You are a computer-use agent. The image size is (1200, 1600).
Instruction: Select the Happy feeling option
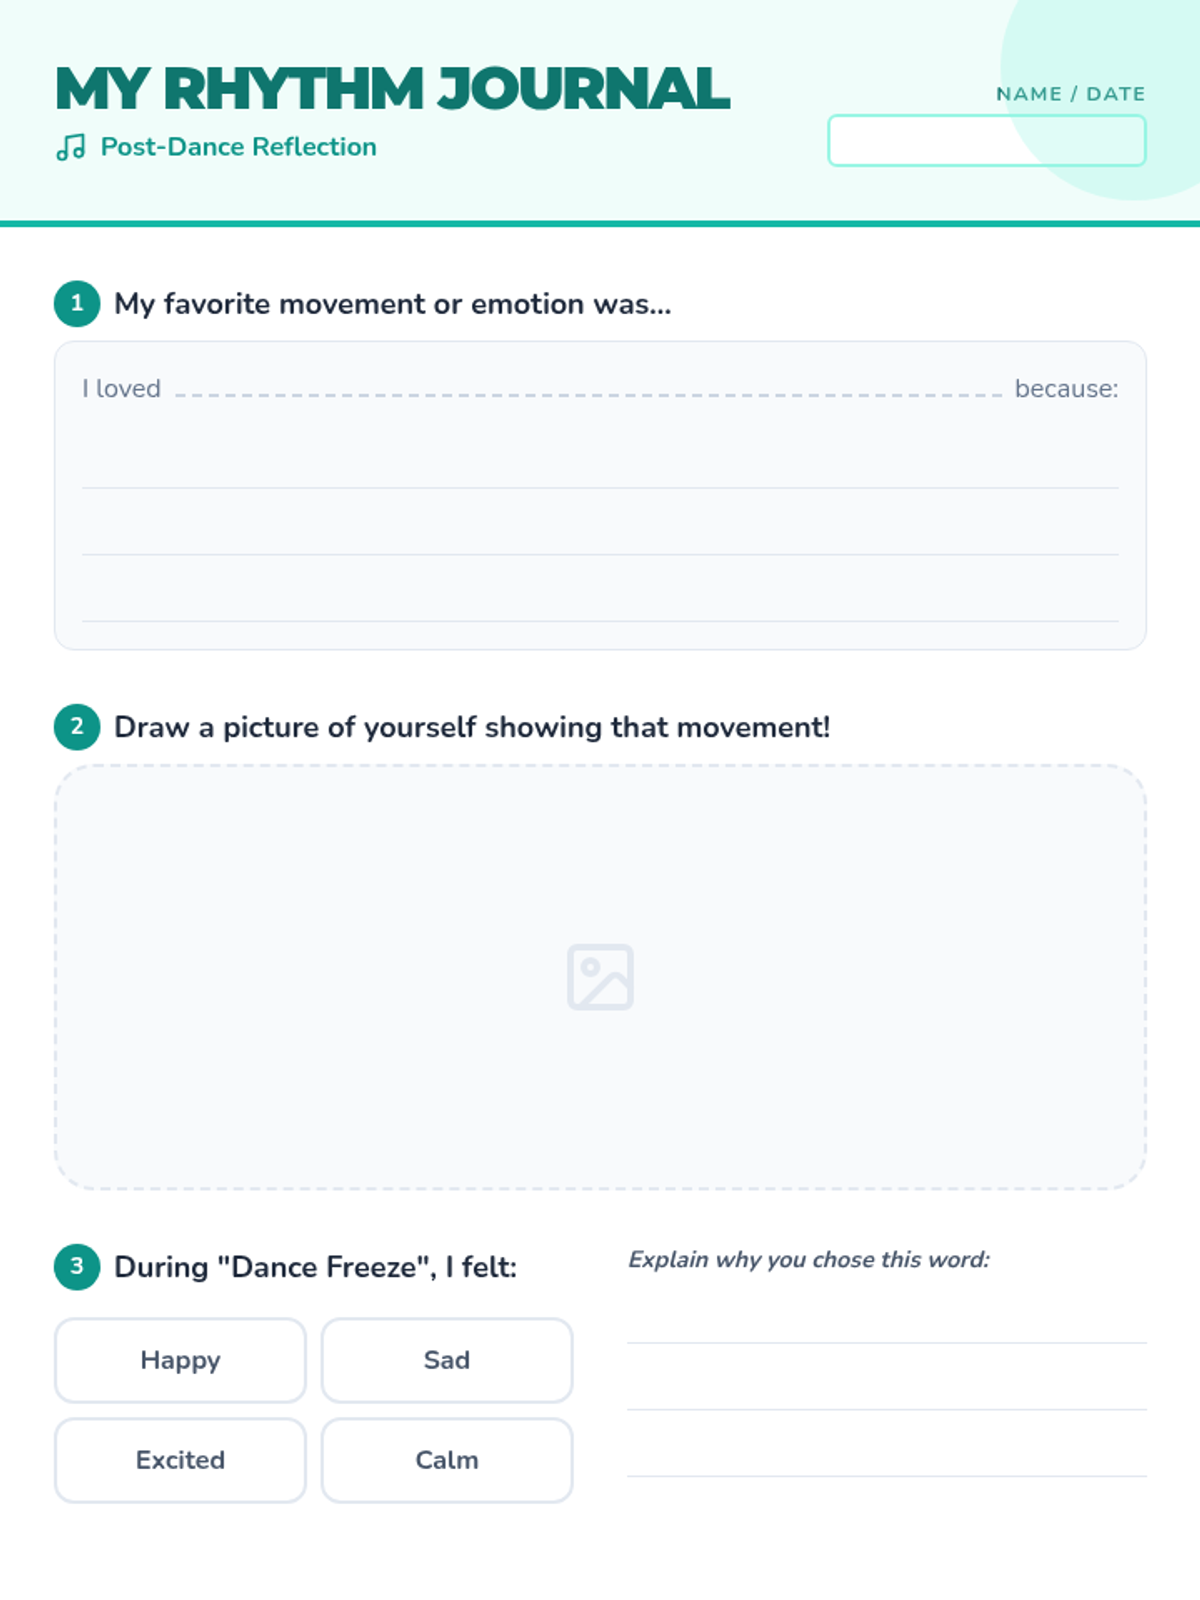coord(180,1360)
